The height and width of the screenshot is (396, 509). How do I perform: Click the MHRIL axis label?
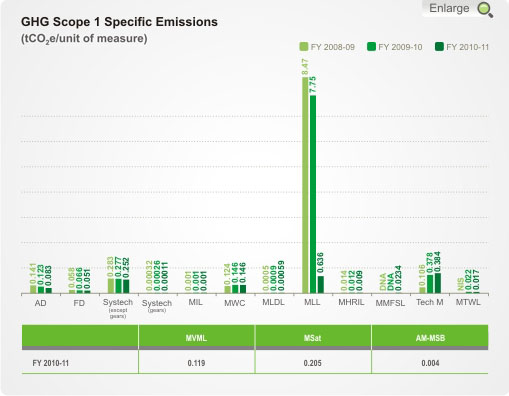point(351,302)
